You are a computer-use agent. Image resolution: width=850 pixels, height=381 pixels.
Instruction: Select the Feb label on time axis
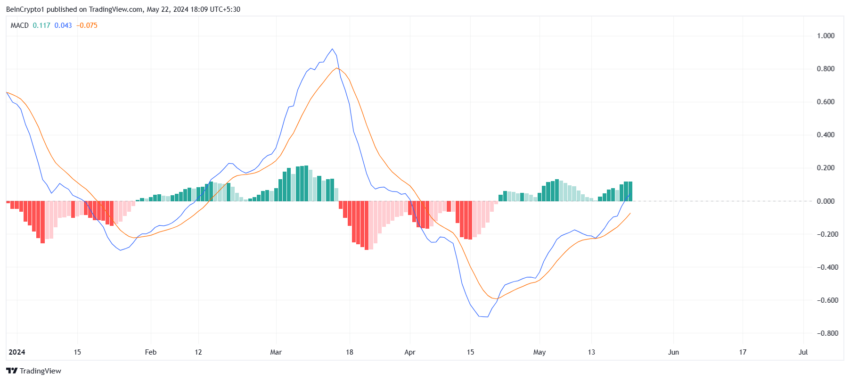151,352
